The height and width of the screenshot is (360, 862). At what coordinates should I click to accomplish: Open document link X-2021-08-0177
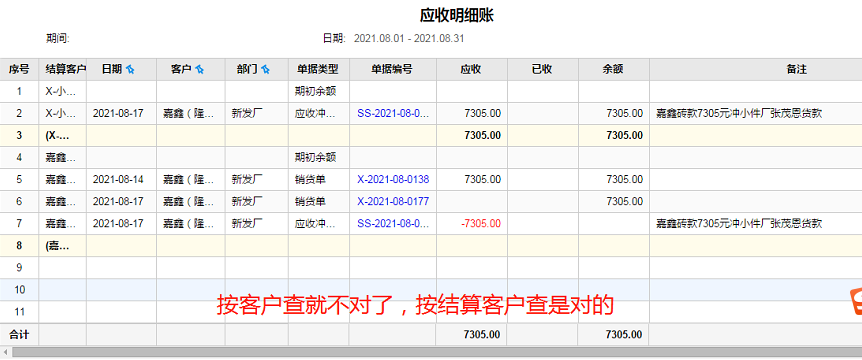pos(393,202)
